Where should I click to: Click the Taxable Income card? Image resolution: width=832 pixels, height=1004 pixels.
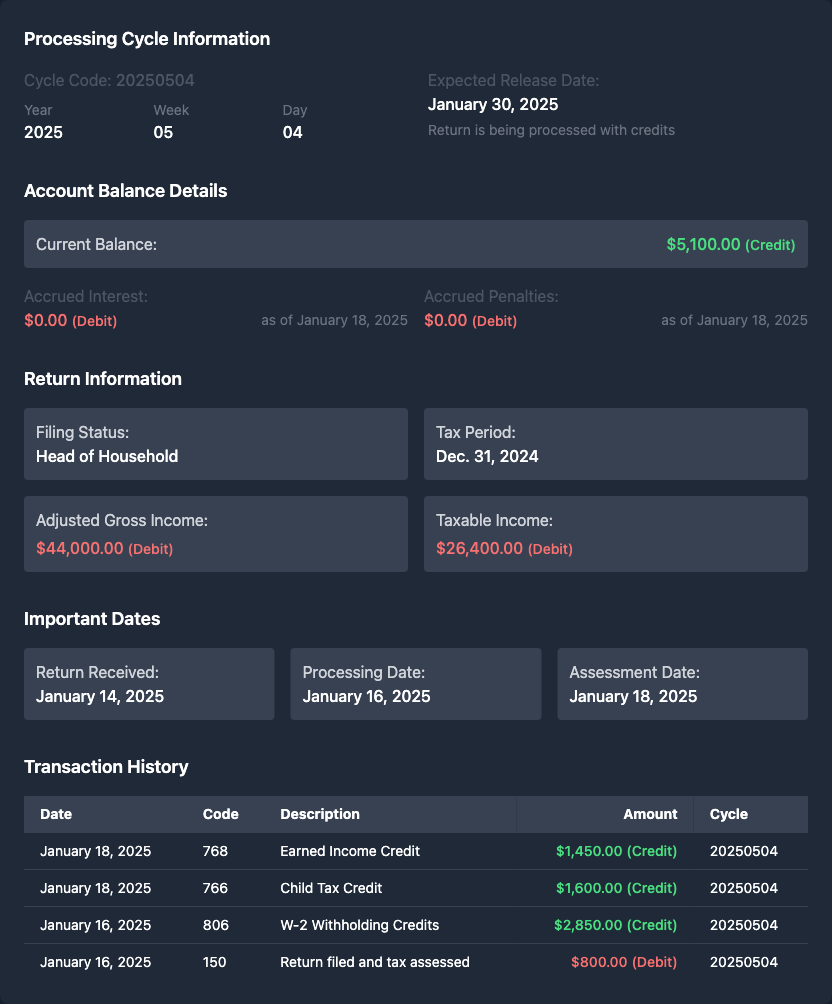coord(616,534)
